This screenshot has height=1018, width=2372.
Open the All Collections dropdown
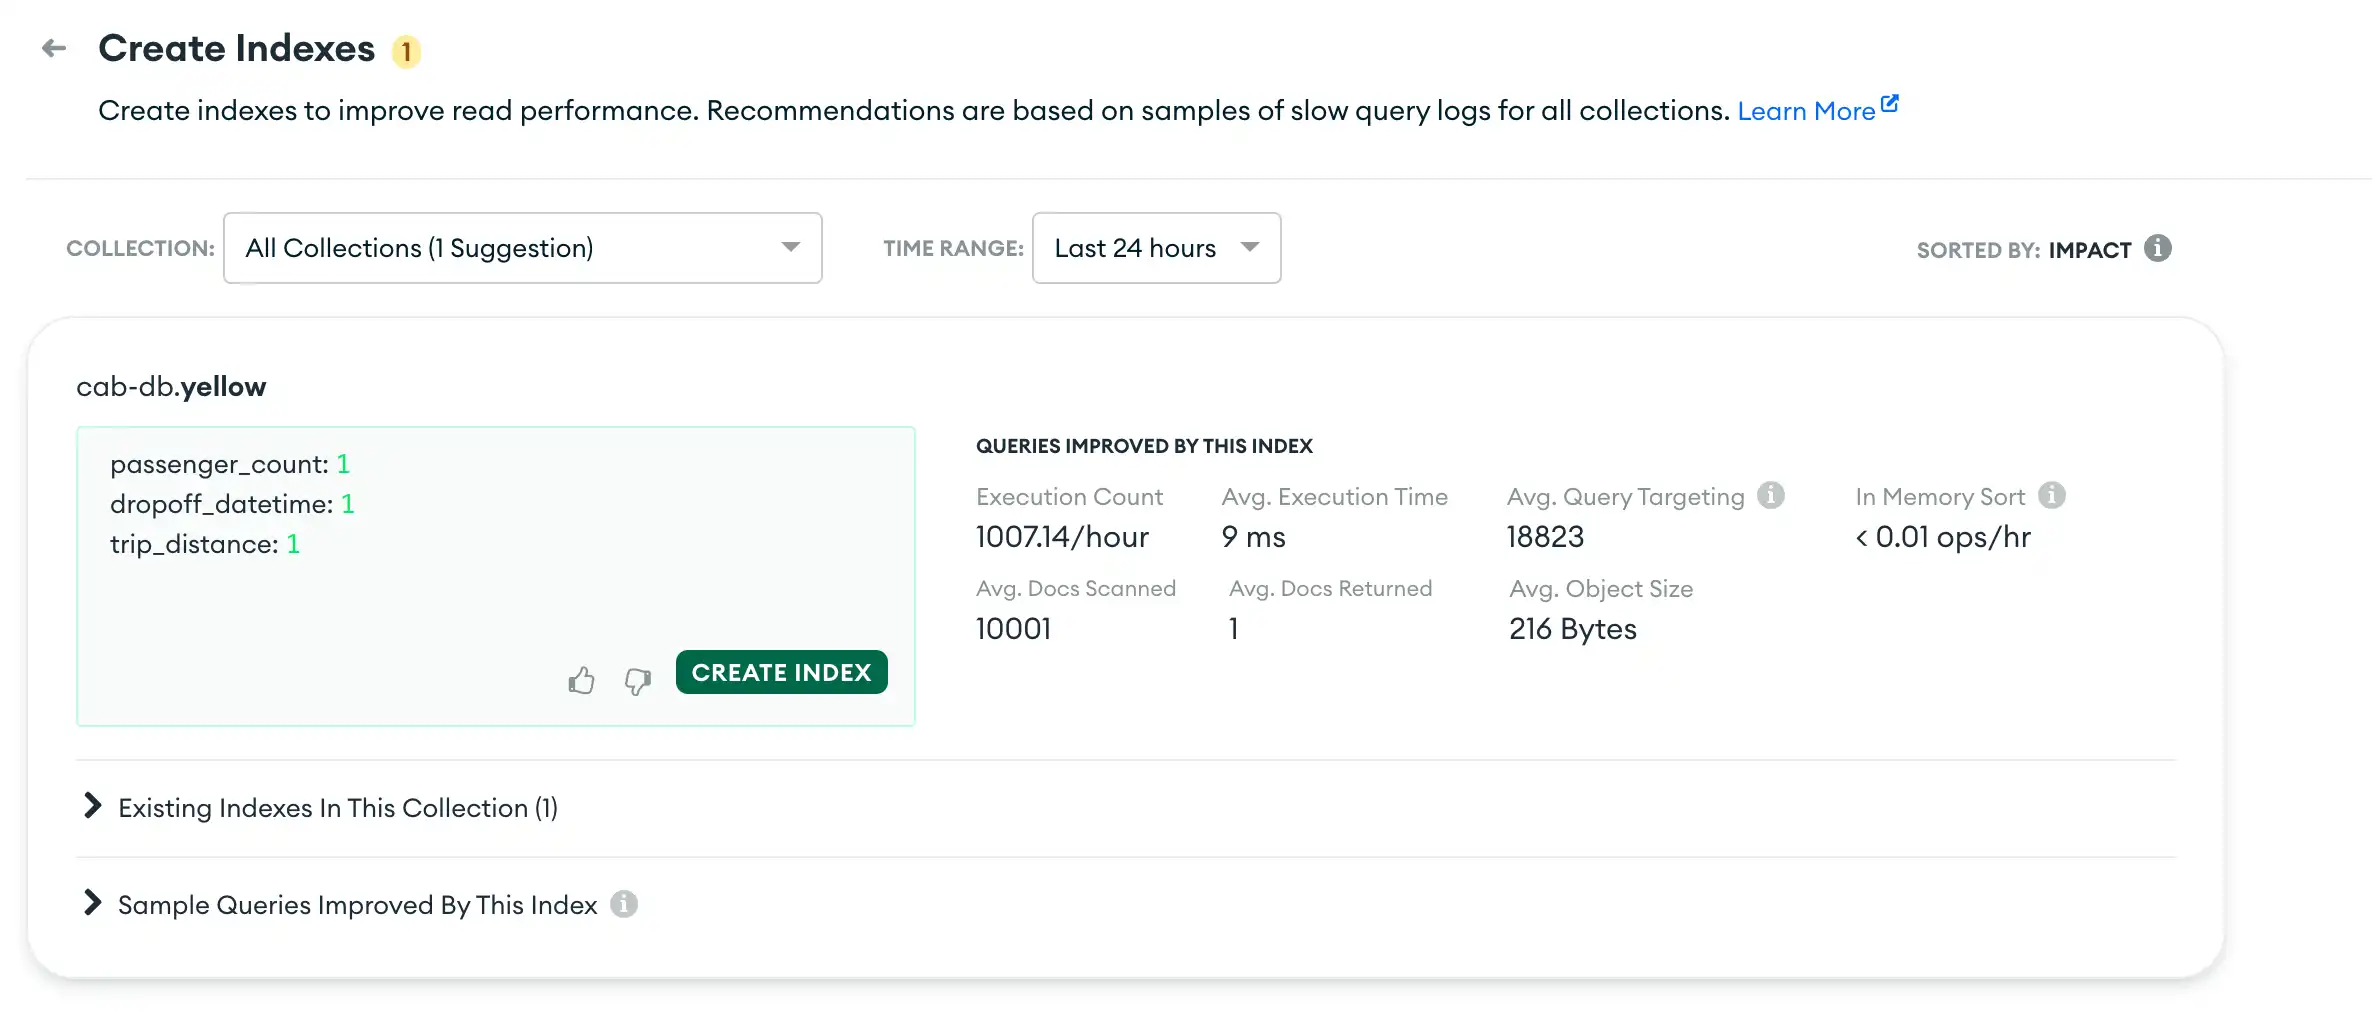(522, 248)
